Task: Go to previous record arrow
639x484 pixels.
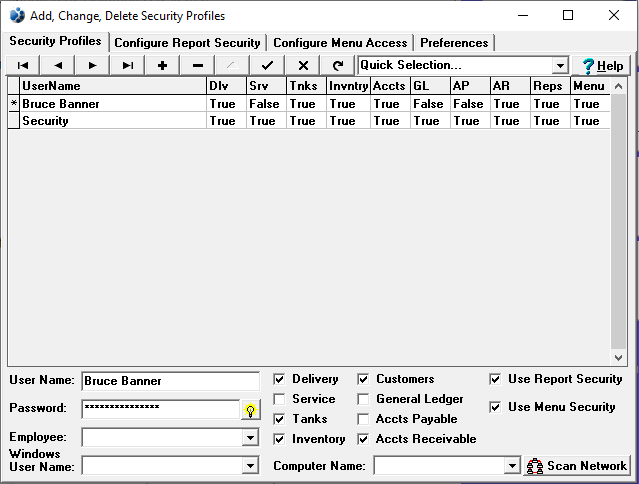Action: point(57,66)
